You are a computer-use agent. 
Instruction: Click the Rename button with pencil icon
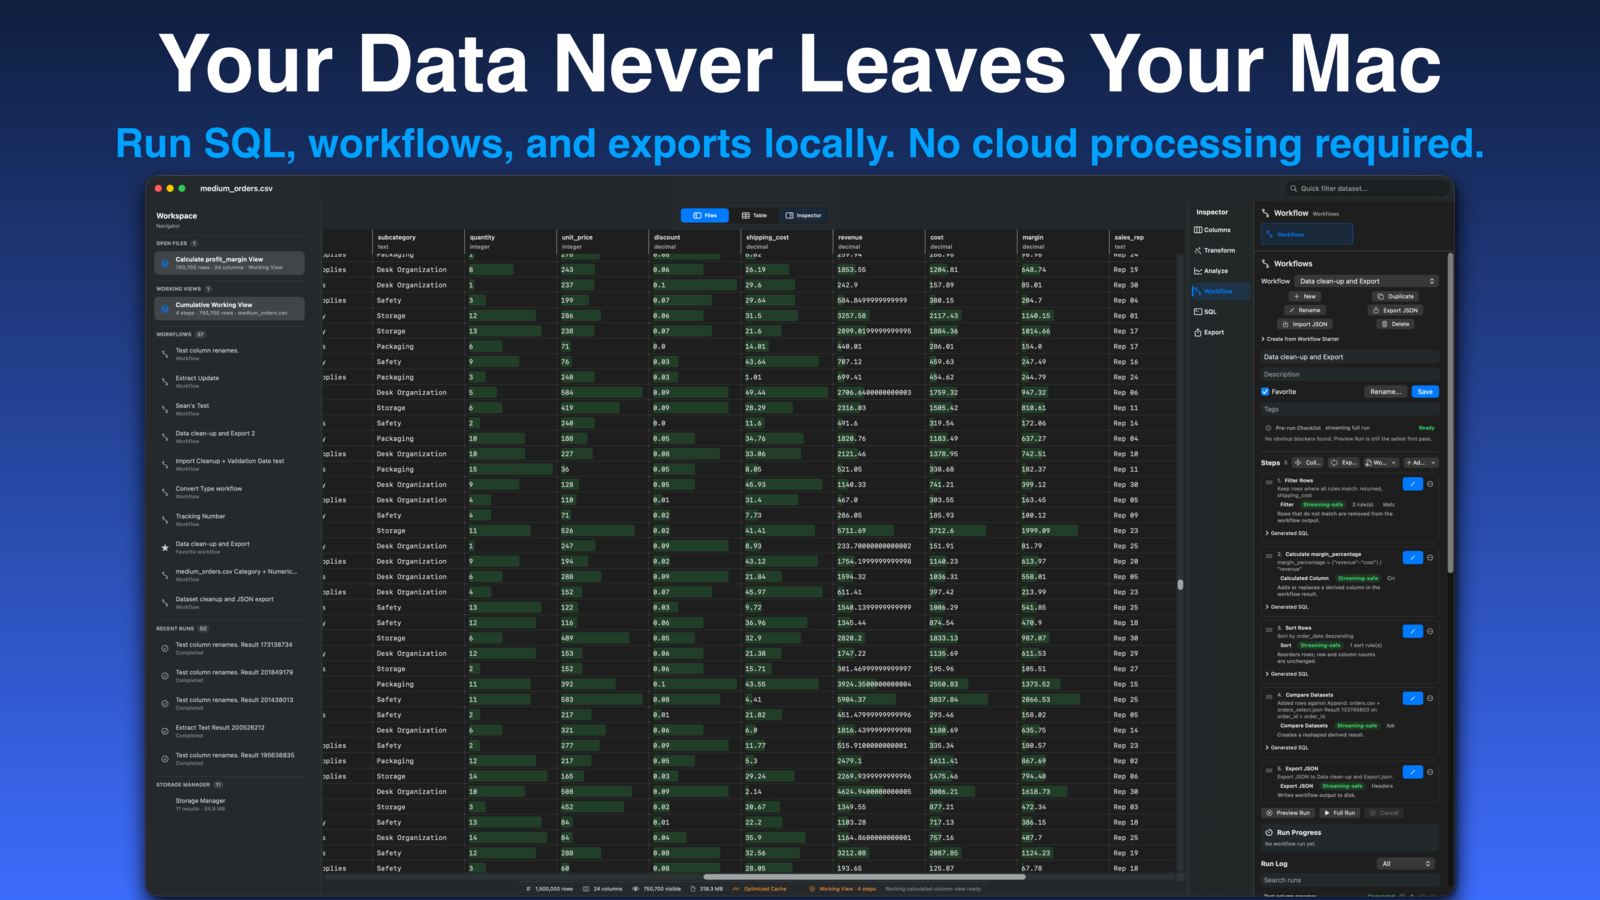(1305, 310)
